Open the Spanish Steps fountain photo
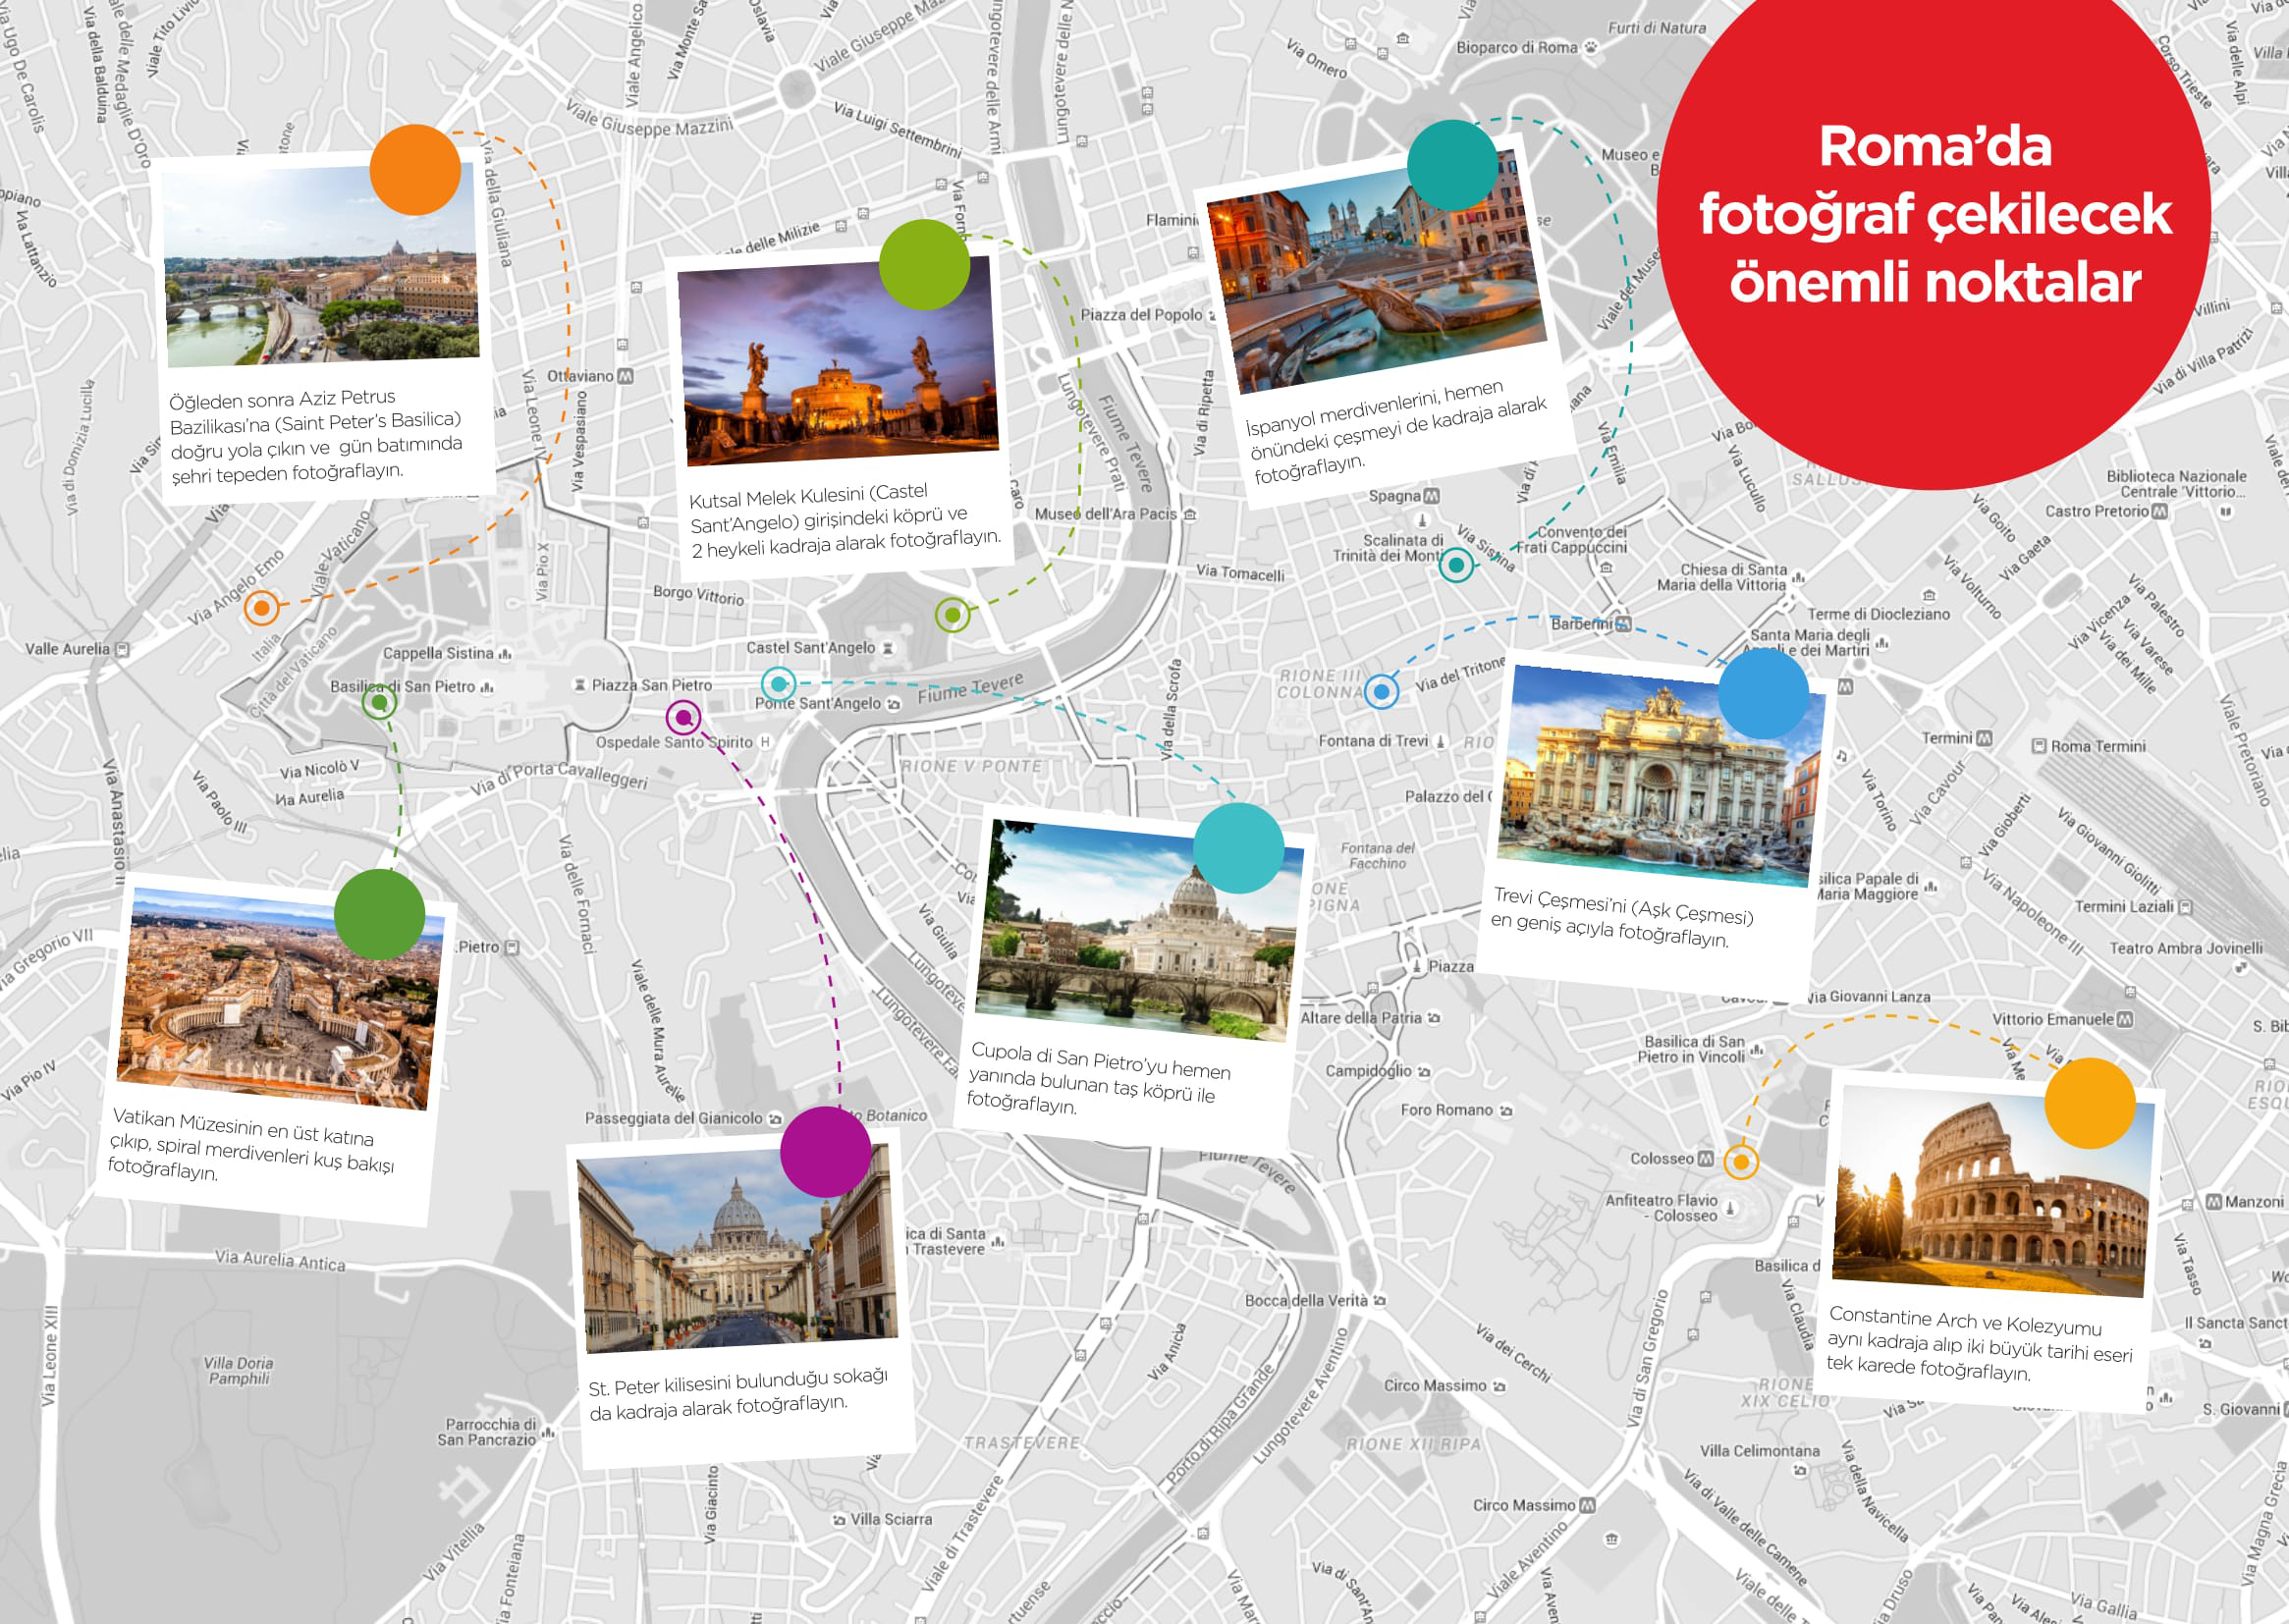 click(x=1376, y=272)
